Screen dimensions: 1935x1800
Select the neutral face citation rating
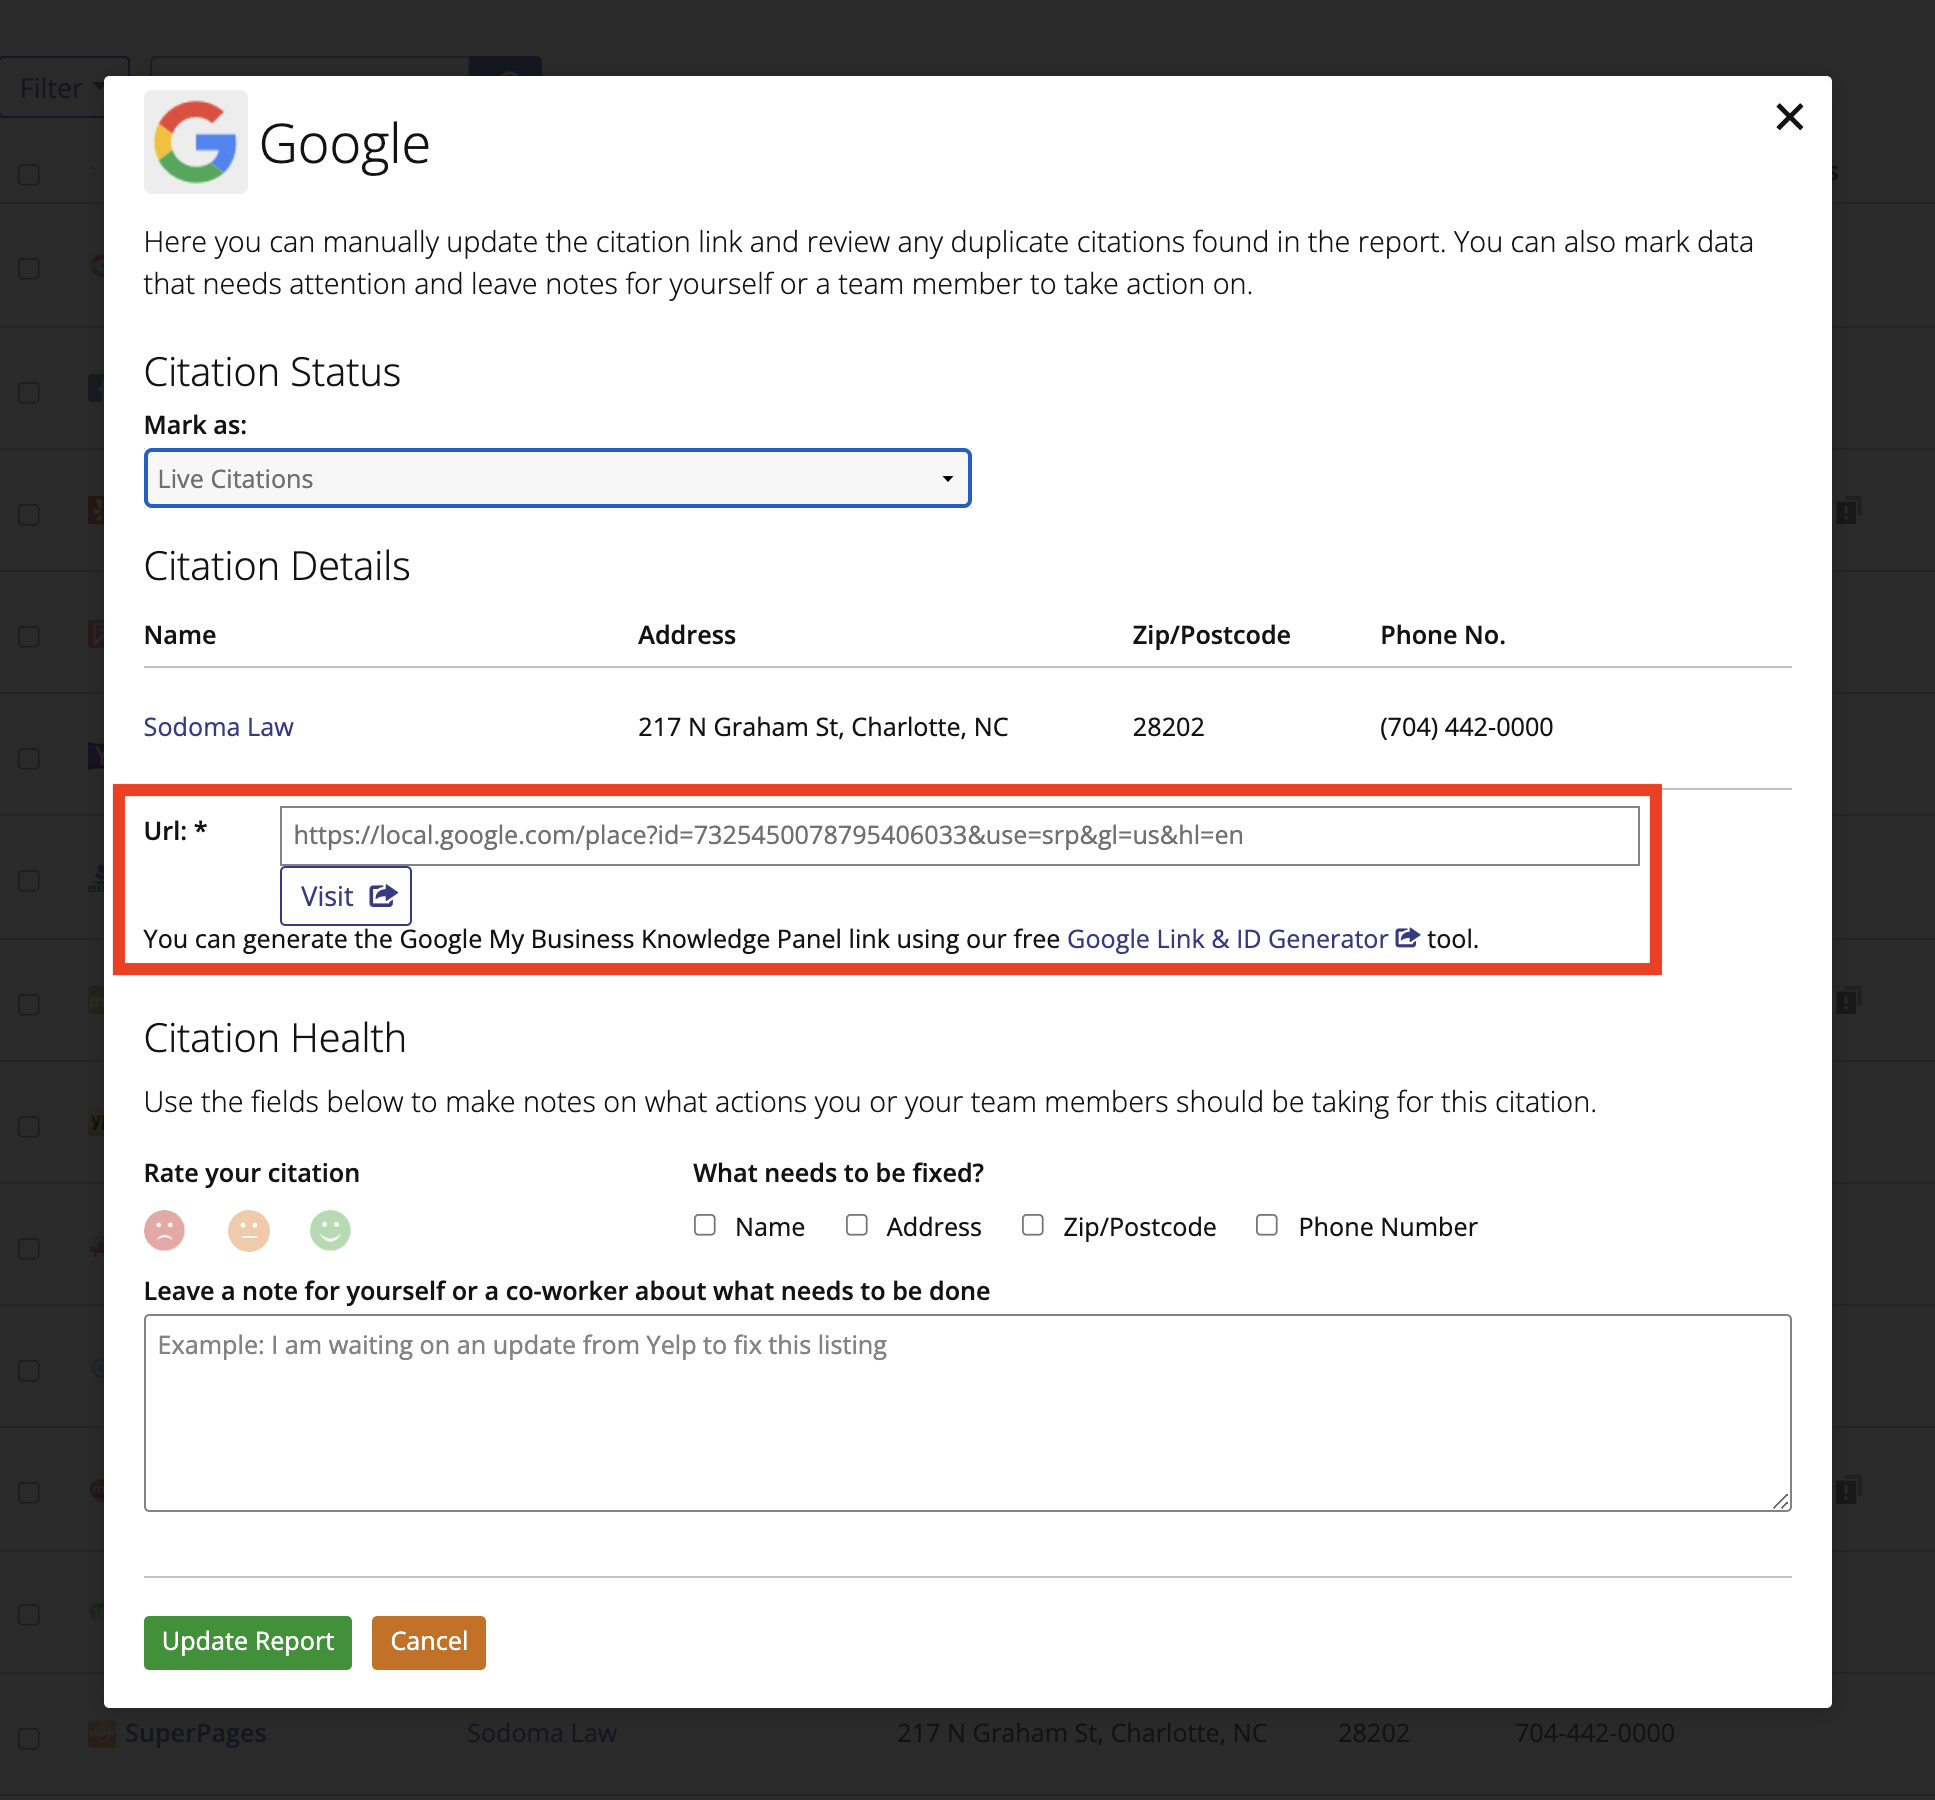coord(248,1230)
